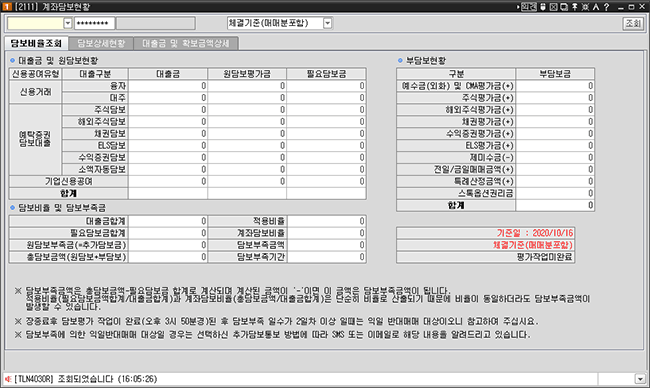Click the 계좌담보비율 label
This screenshot has height=388, width=650.
tap(247, 233)
